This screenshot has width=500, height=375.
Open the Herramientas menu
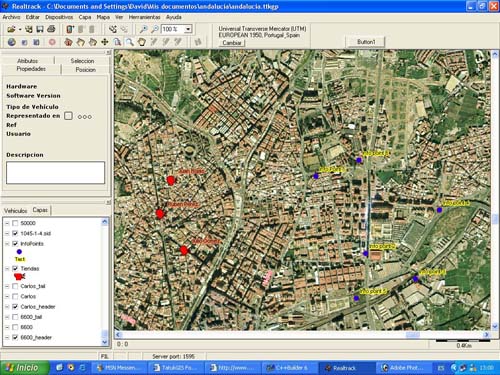[x=144, y=17]
